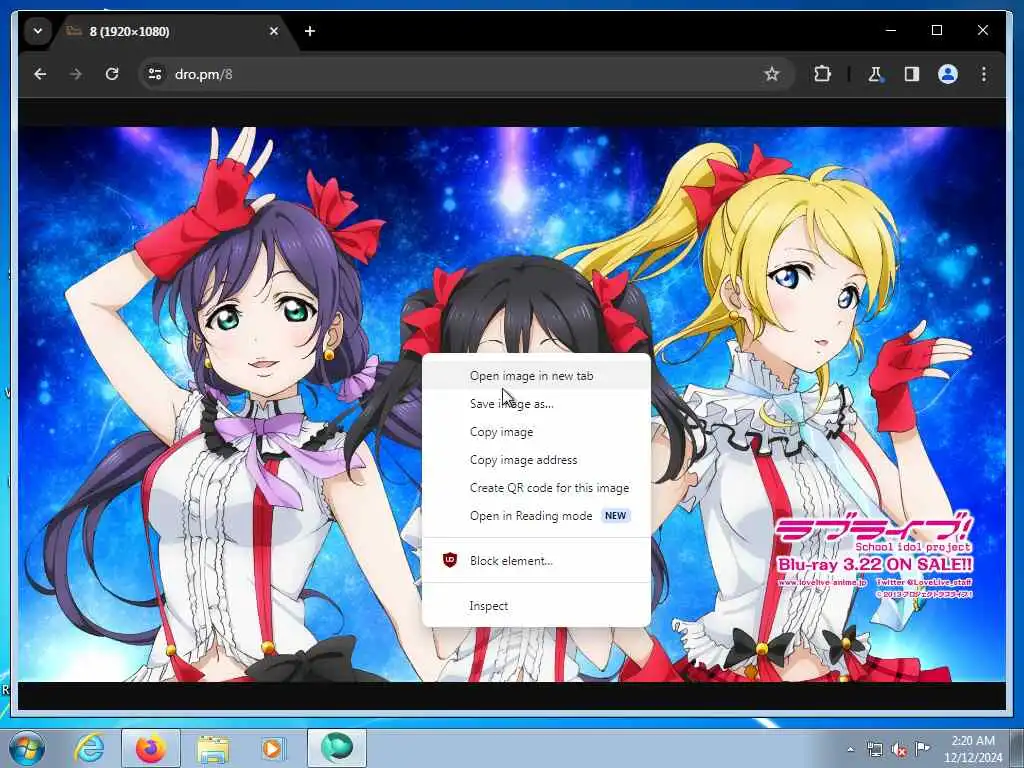Close the '8 (1920×1080)' tab
The height and width of the screenshot is (768, 1024).
click(x=274, y=31)
